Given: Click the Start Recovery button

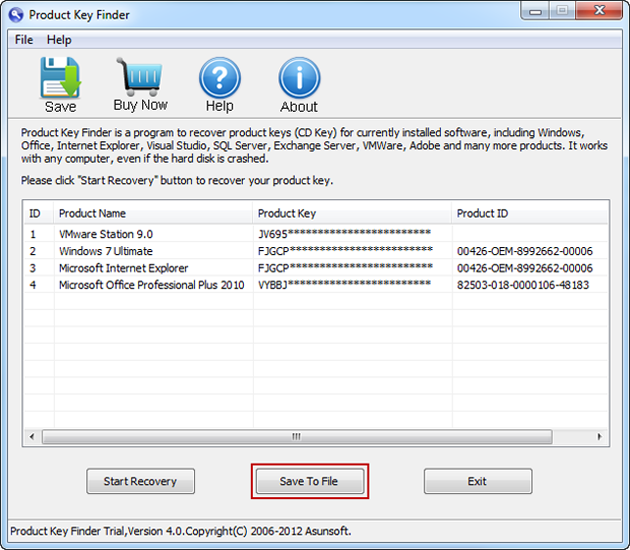Looking at the screenshot, I should coord(140,481).
